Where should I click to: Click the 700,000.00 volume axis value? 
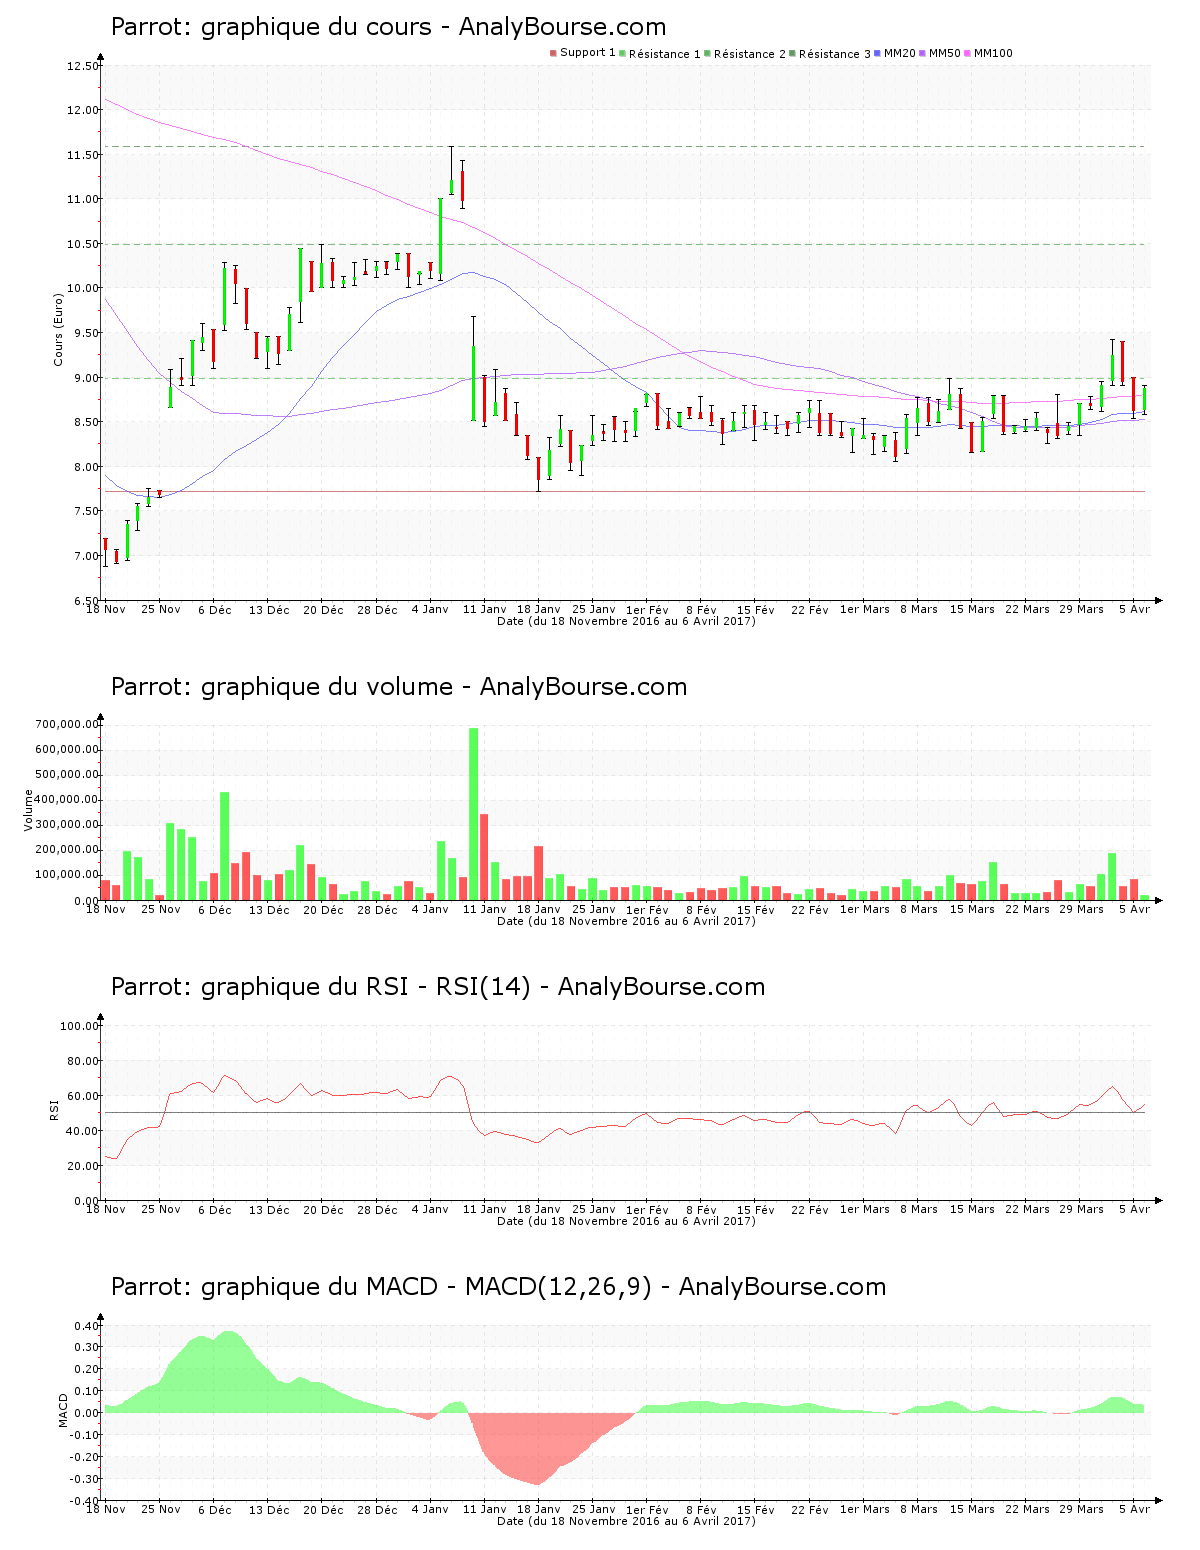[67, 724]
